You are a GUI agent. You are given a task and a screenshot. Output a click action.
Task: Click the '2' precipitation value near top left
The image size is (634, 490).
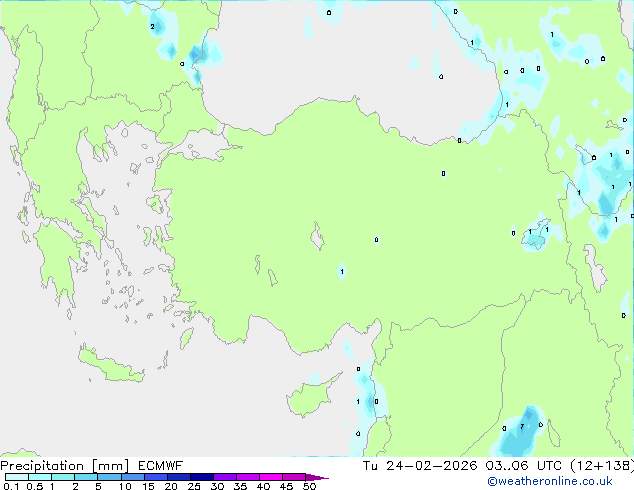pos(152,27)
